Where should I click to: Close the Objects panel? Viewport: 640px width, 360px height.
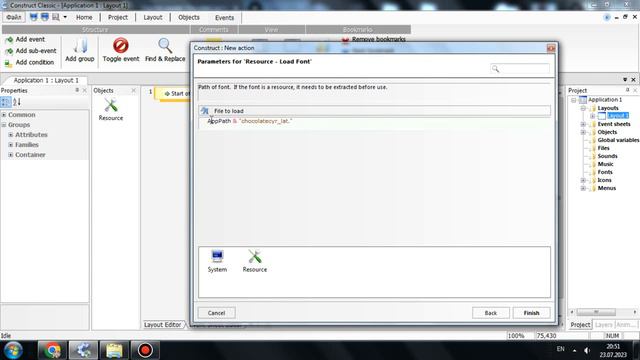click(133, 91)
